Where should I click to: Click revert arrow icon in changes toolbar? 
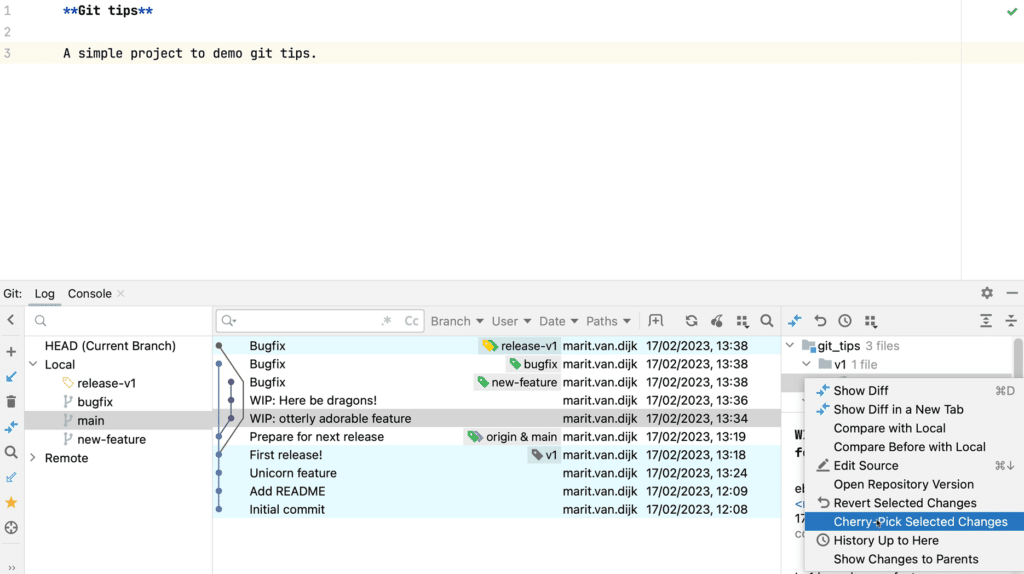[x=820, y=321]
